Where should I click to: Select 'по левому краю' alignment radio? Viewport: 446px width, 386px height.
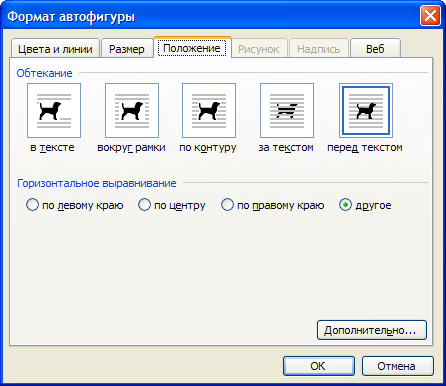pyautogui.click(x=32, y=205)
